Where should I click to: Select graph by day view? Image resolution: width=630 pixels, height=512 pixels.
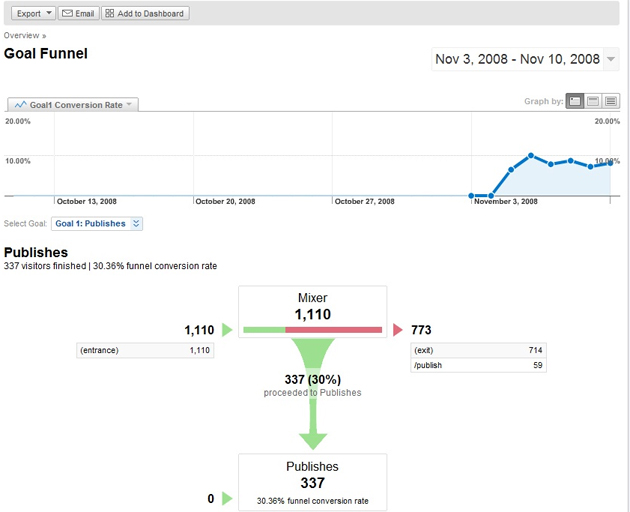575,101
